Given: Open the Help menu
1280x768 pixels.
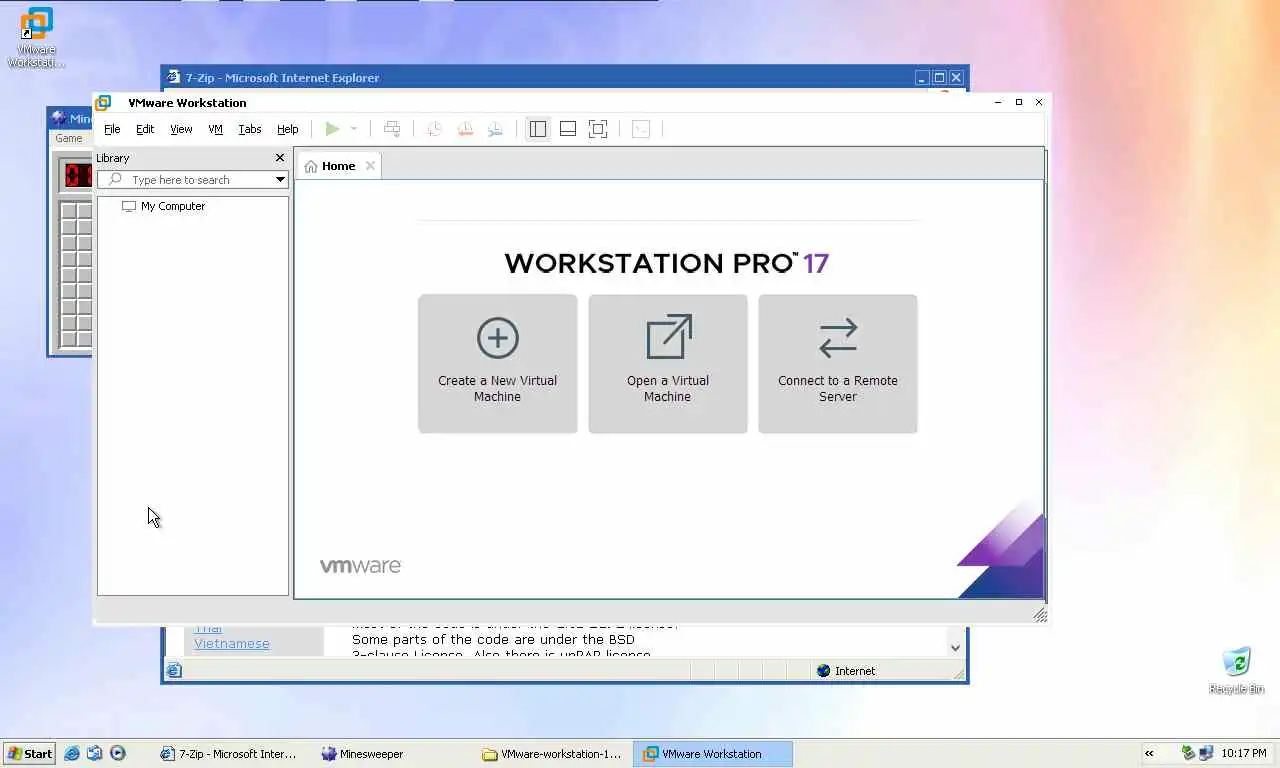Looking at the screenshot, I should [288, 129].
